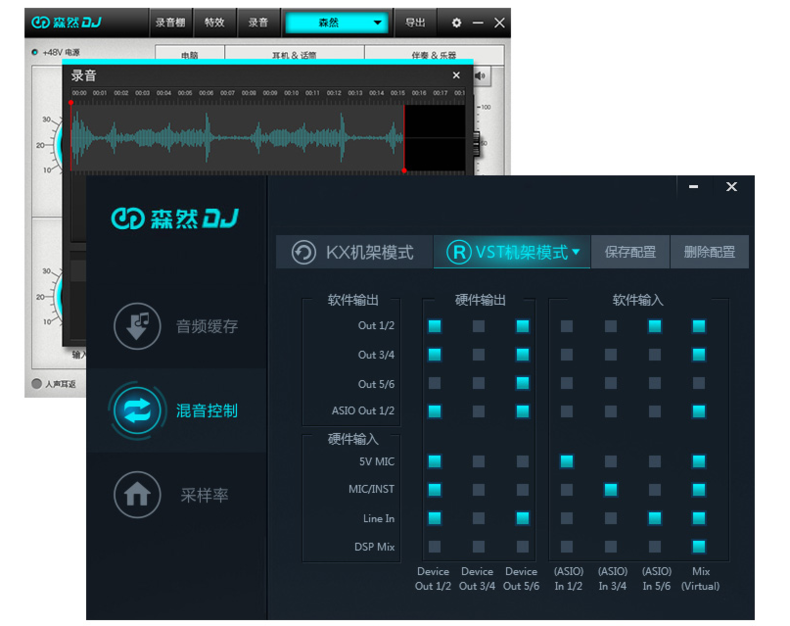
Task: Open 音频缓存 sidebar label
Action: click(207, 327)
